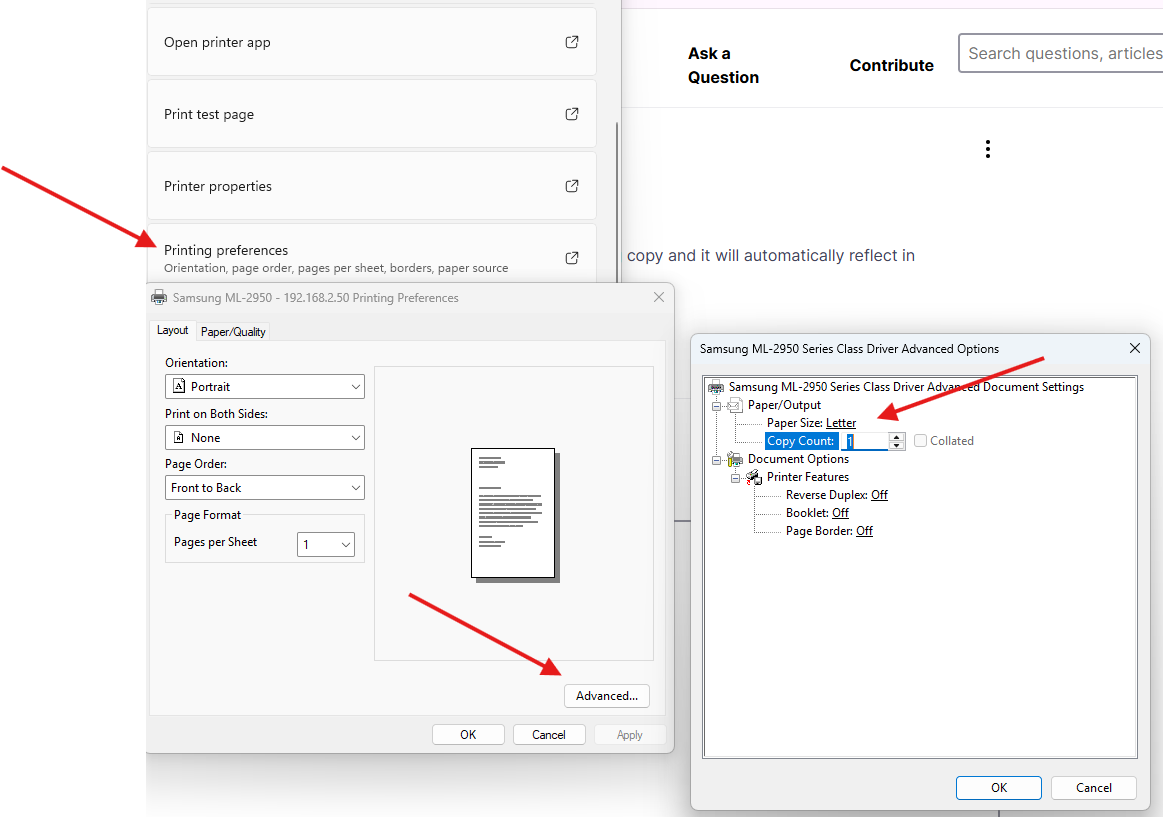Switch to the Layout tab
The image size is (1163, 817).
(172, 330)
